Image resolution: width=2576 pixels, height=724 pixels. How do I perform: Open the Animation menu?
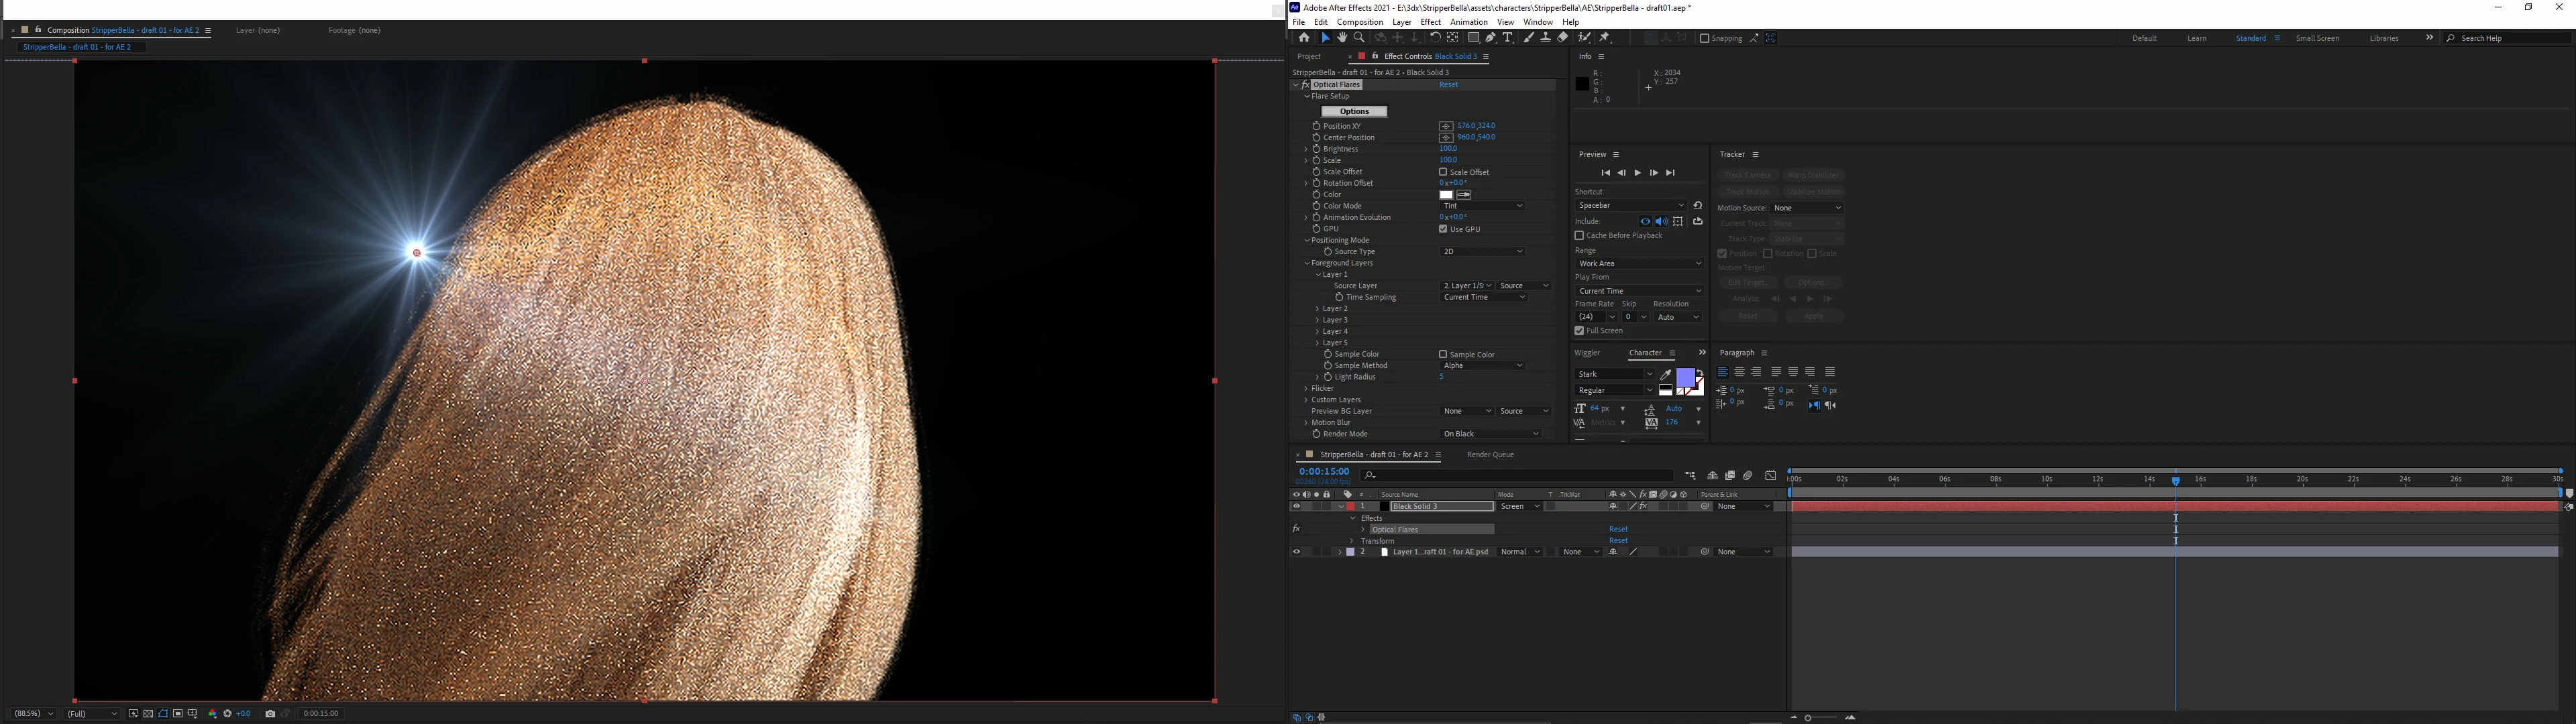pyautogui.click(x=1468, y=22)
